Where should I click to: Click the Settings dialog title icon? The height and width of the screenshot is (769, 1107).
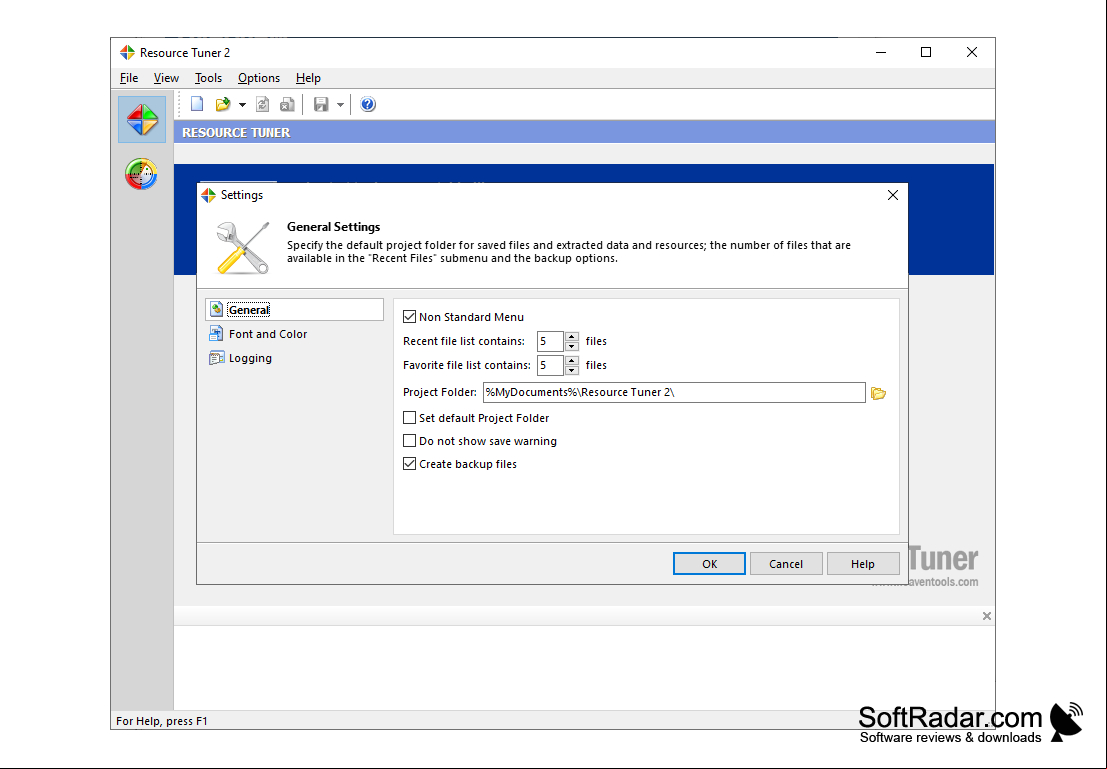(208, 195)
